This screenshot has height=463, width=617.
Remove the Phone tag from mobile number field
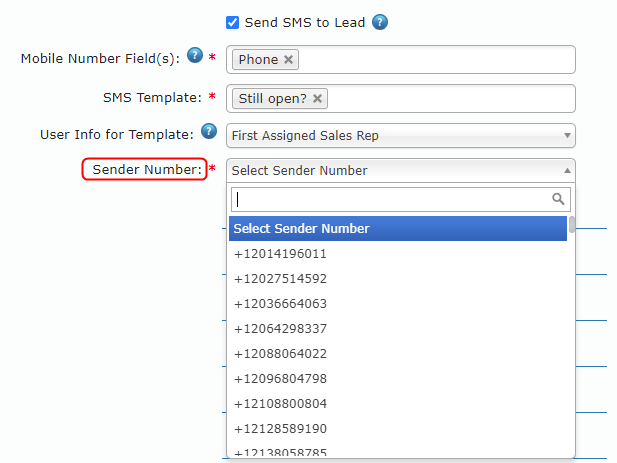pos(288,59)
